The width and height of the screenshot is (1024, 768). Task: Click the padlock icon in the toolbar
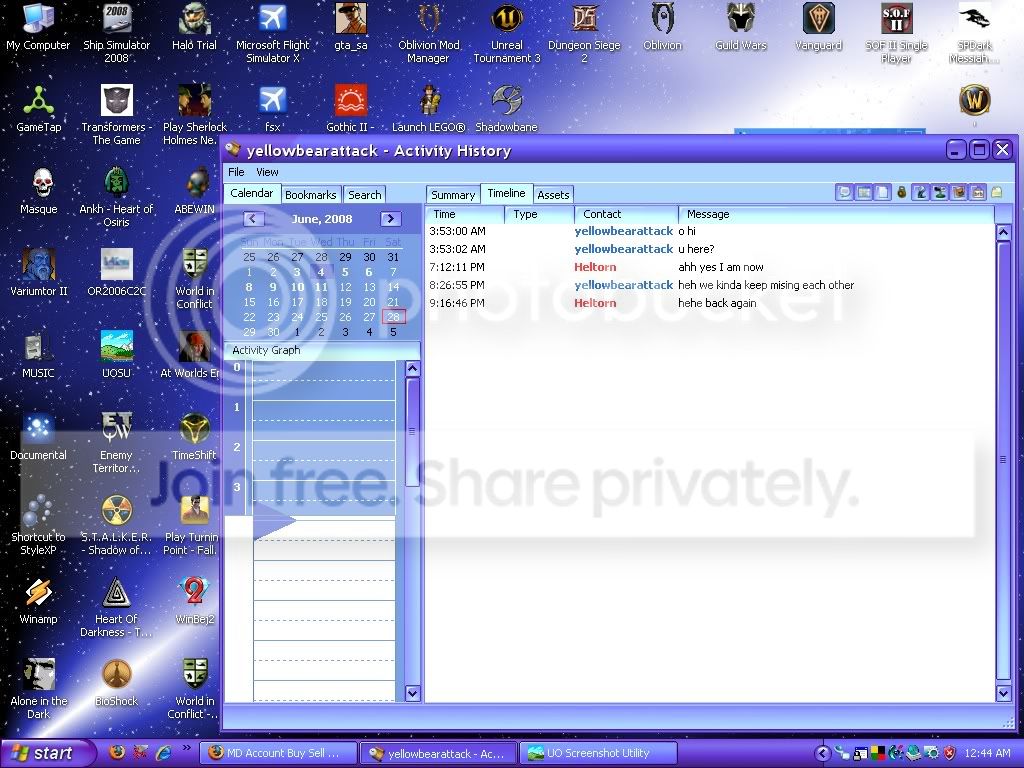click(902, 192)
